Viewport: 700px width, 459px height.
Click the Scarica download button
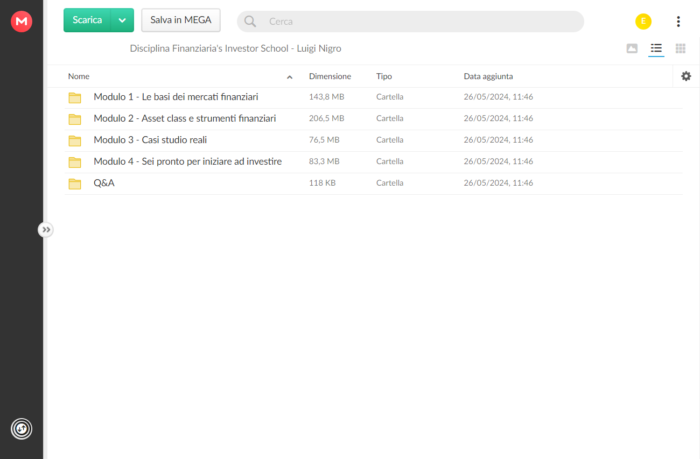click(87, 20)
